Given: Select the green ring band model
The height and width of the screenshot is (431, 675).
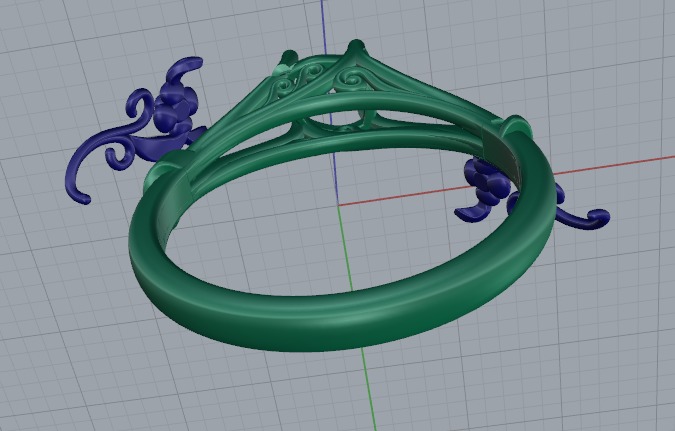Looking at the screenshot, I should tap(340, 323).
